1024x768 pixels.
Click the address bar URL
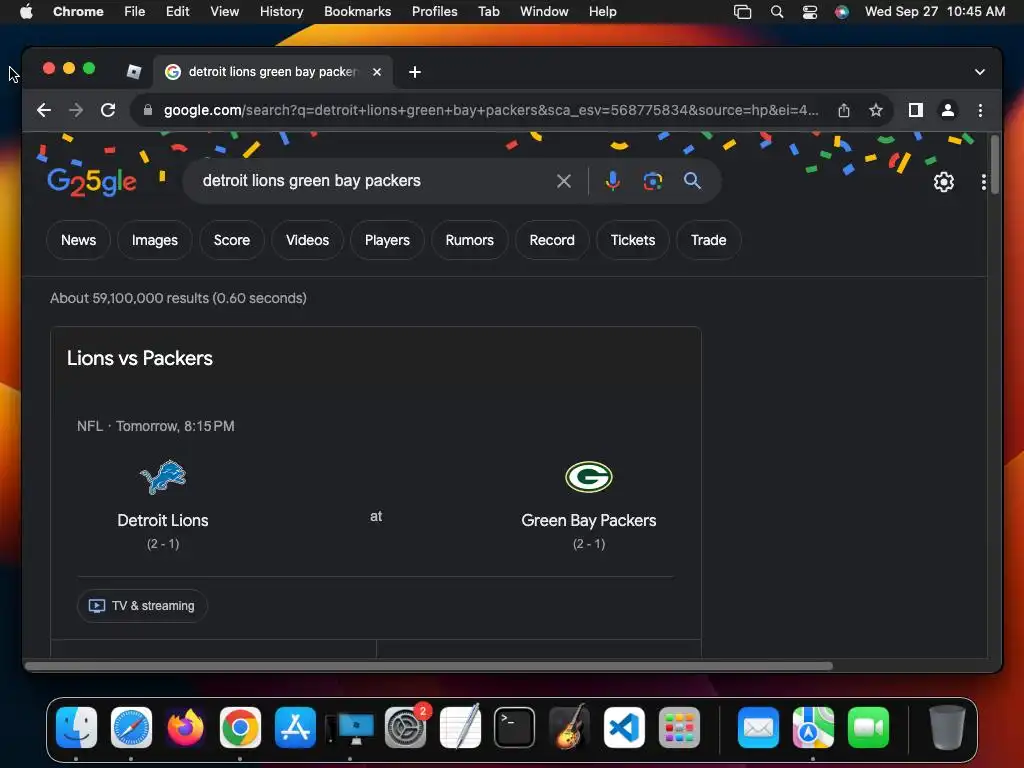[491, 110]
